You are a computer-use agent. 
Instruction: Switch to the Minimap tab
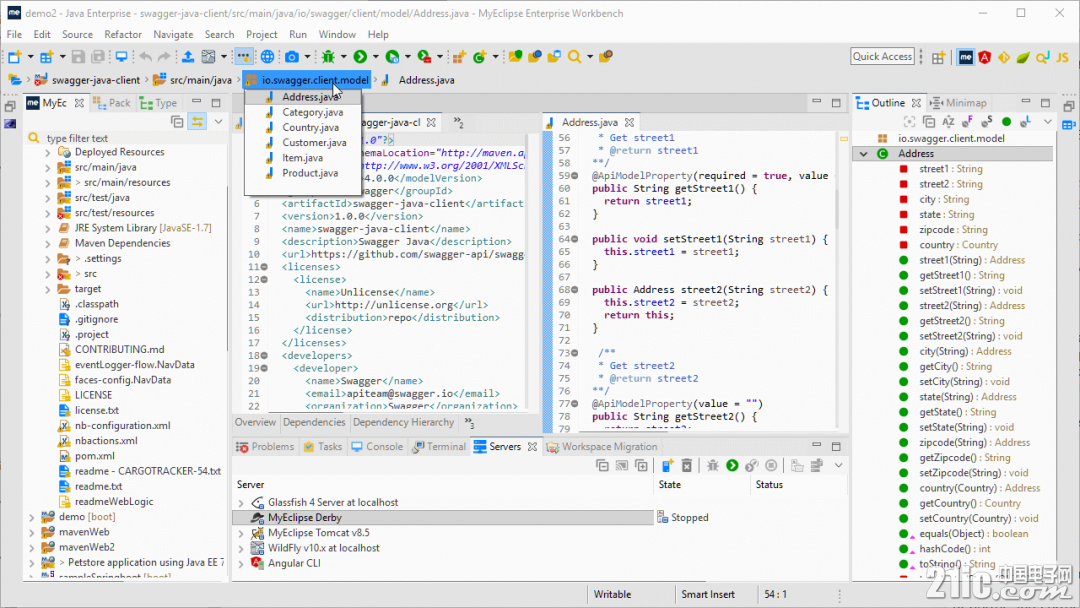point(958,103)
